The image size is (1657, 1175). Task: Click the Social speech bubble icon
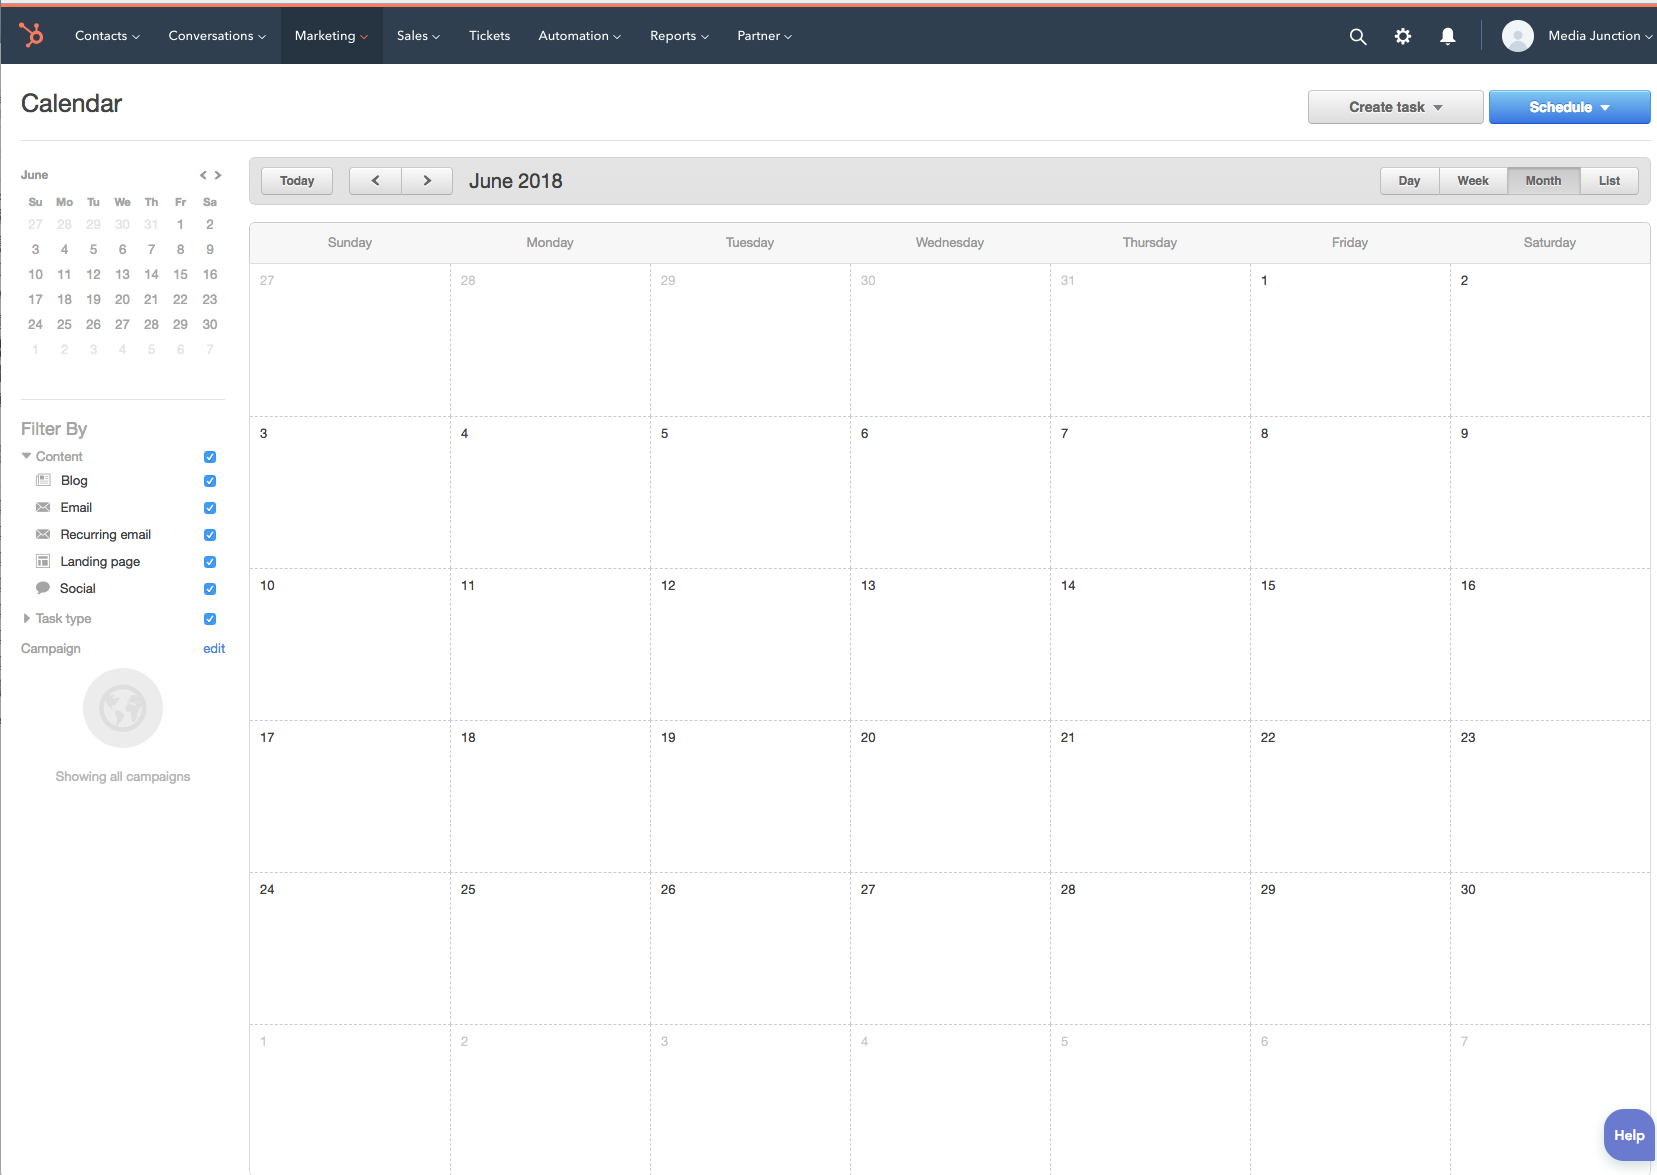pyautogui.click(x=43, y=588)
